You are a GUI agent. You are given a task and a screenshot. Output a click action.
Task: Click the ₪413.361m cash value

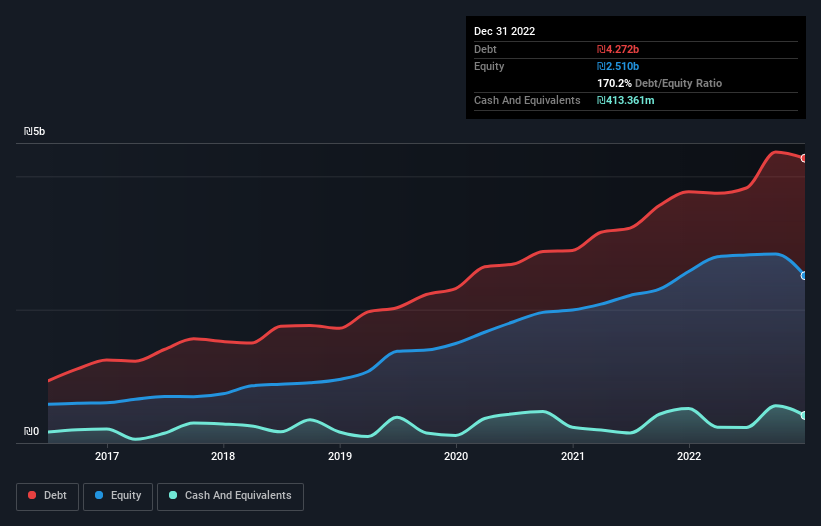tap(626, 100)
